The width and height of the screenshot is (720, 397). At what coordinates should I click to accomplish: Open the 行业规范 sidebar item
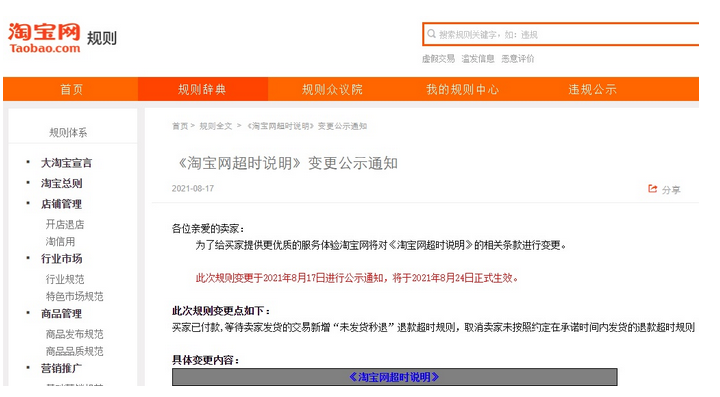(x=65, y=279)
